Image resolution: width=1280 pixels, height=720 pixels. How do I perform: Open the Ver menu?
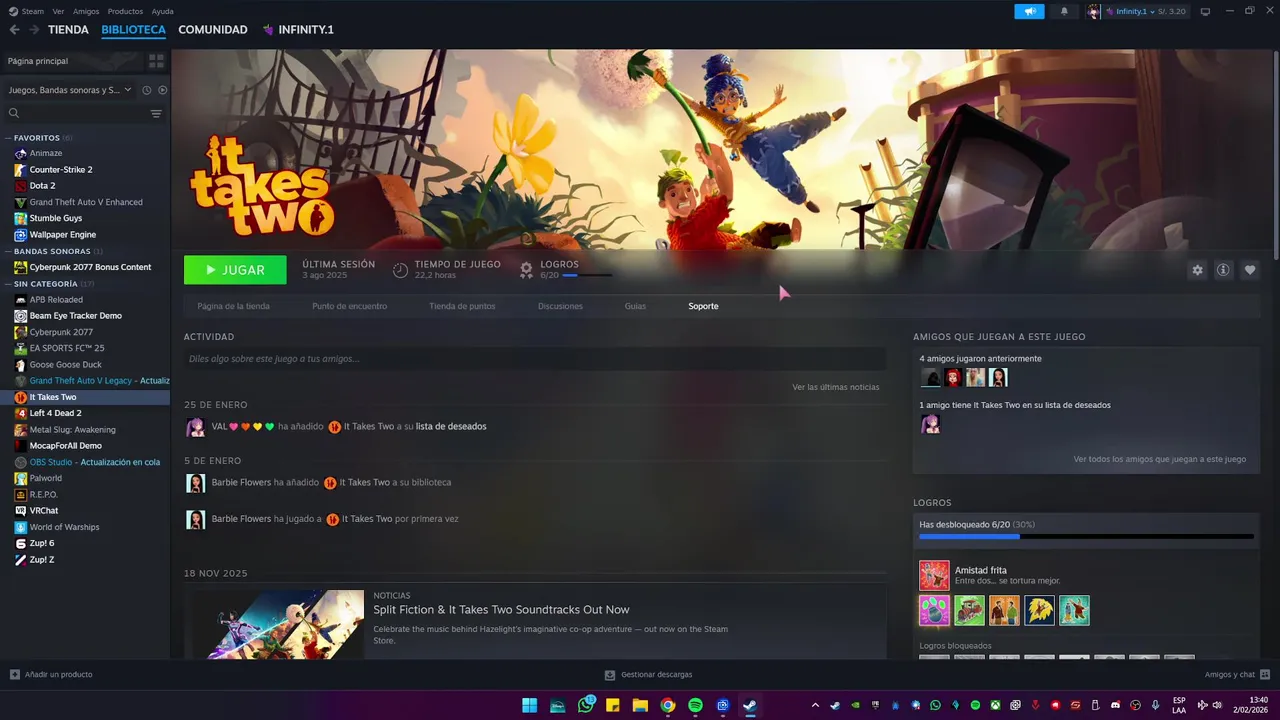coord(58,11)
